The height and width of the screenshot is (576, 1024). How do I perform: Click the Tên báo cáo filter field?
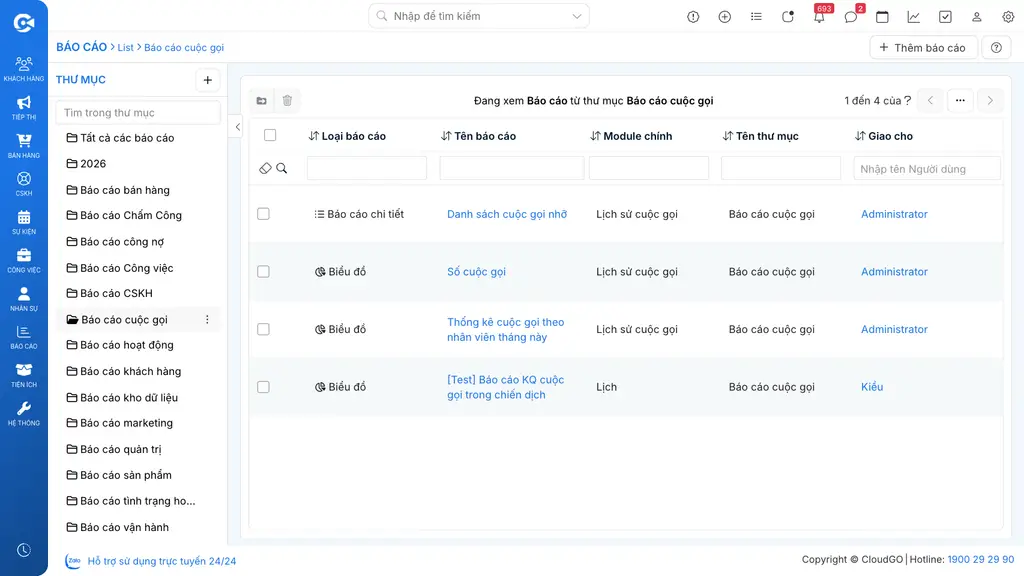tap(511, 168)
